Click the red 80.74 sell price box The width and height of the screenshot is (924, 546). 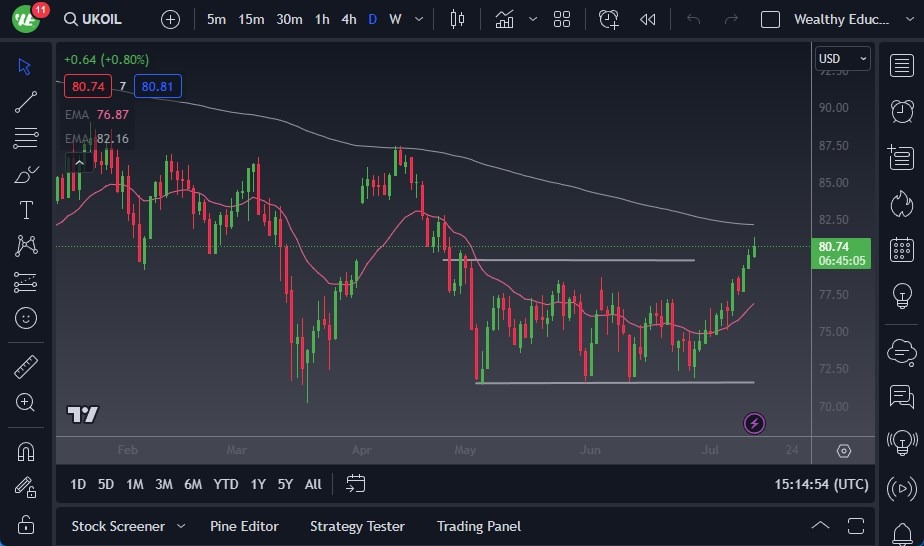84,87
